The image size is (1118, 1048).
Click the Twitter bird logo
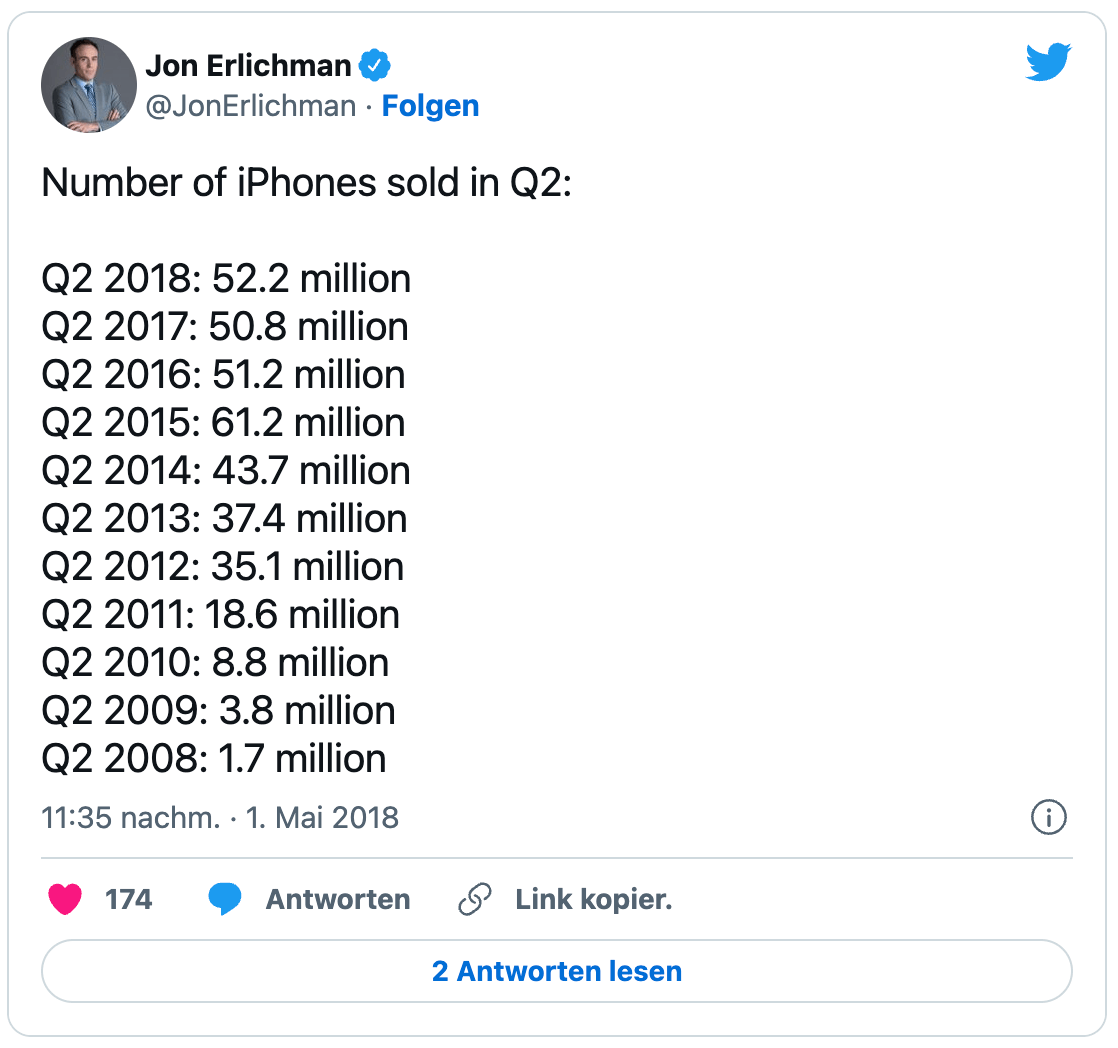[1048, 61]
